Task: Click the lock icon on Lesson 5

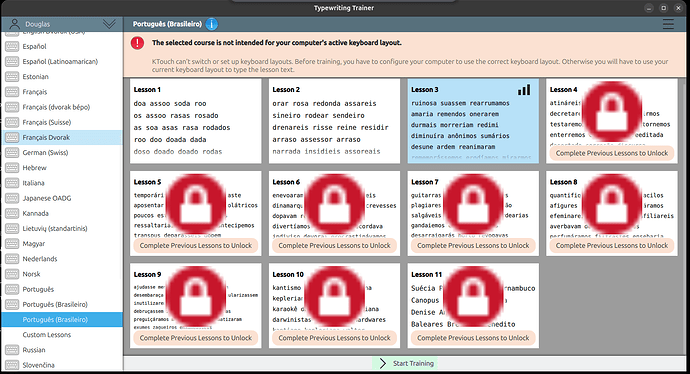Action: pos(196,204)
